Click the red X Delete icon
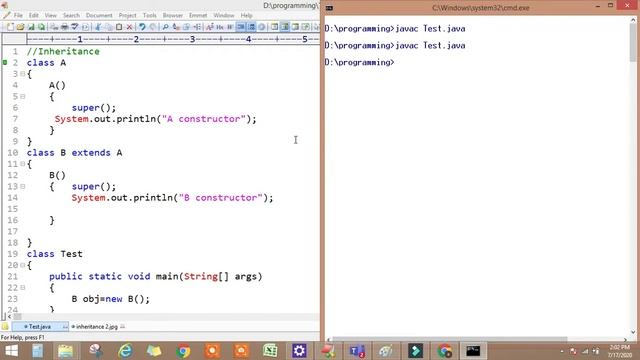This screenshot has height=360, width=640. click(x=129, y=27)
